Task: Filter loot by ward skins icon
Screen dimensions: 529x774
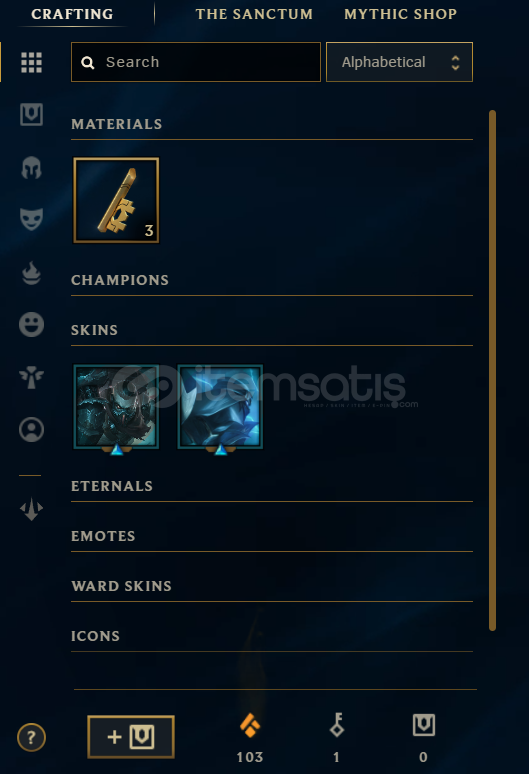Action: tap(31, 378)
